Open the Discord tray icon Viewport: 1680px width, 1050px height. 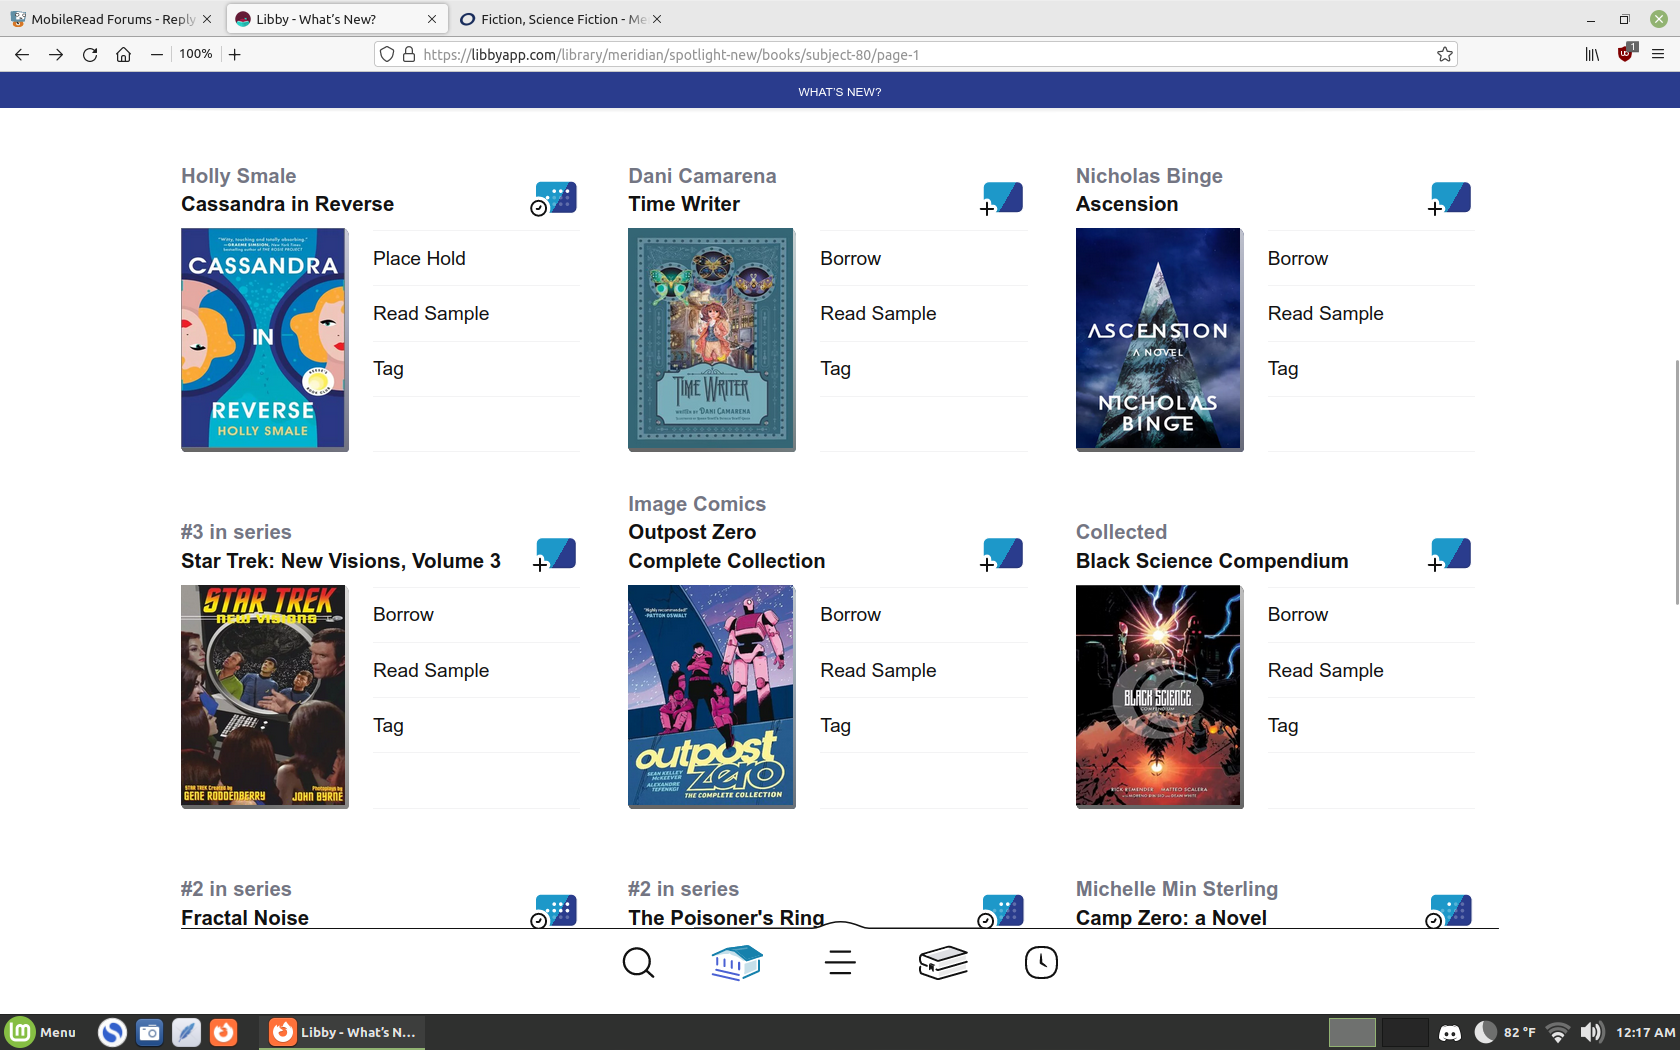tap(1449, 1032)
